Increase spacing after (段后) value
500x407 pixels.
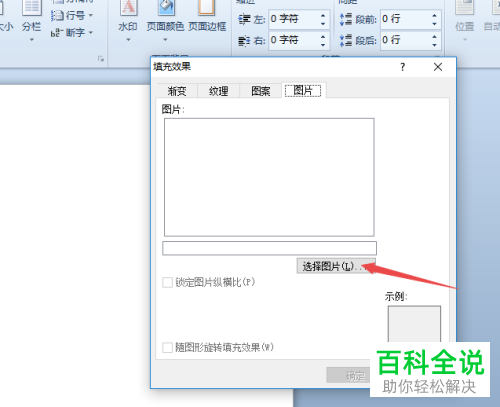point(434,36)
